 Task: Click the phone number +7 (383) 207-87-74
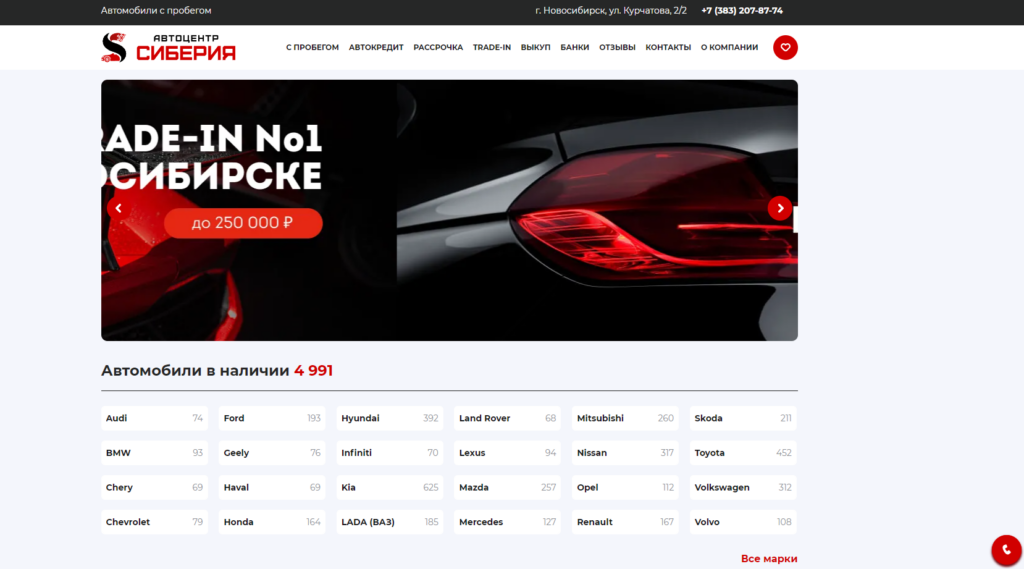[742, 10]
